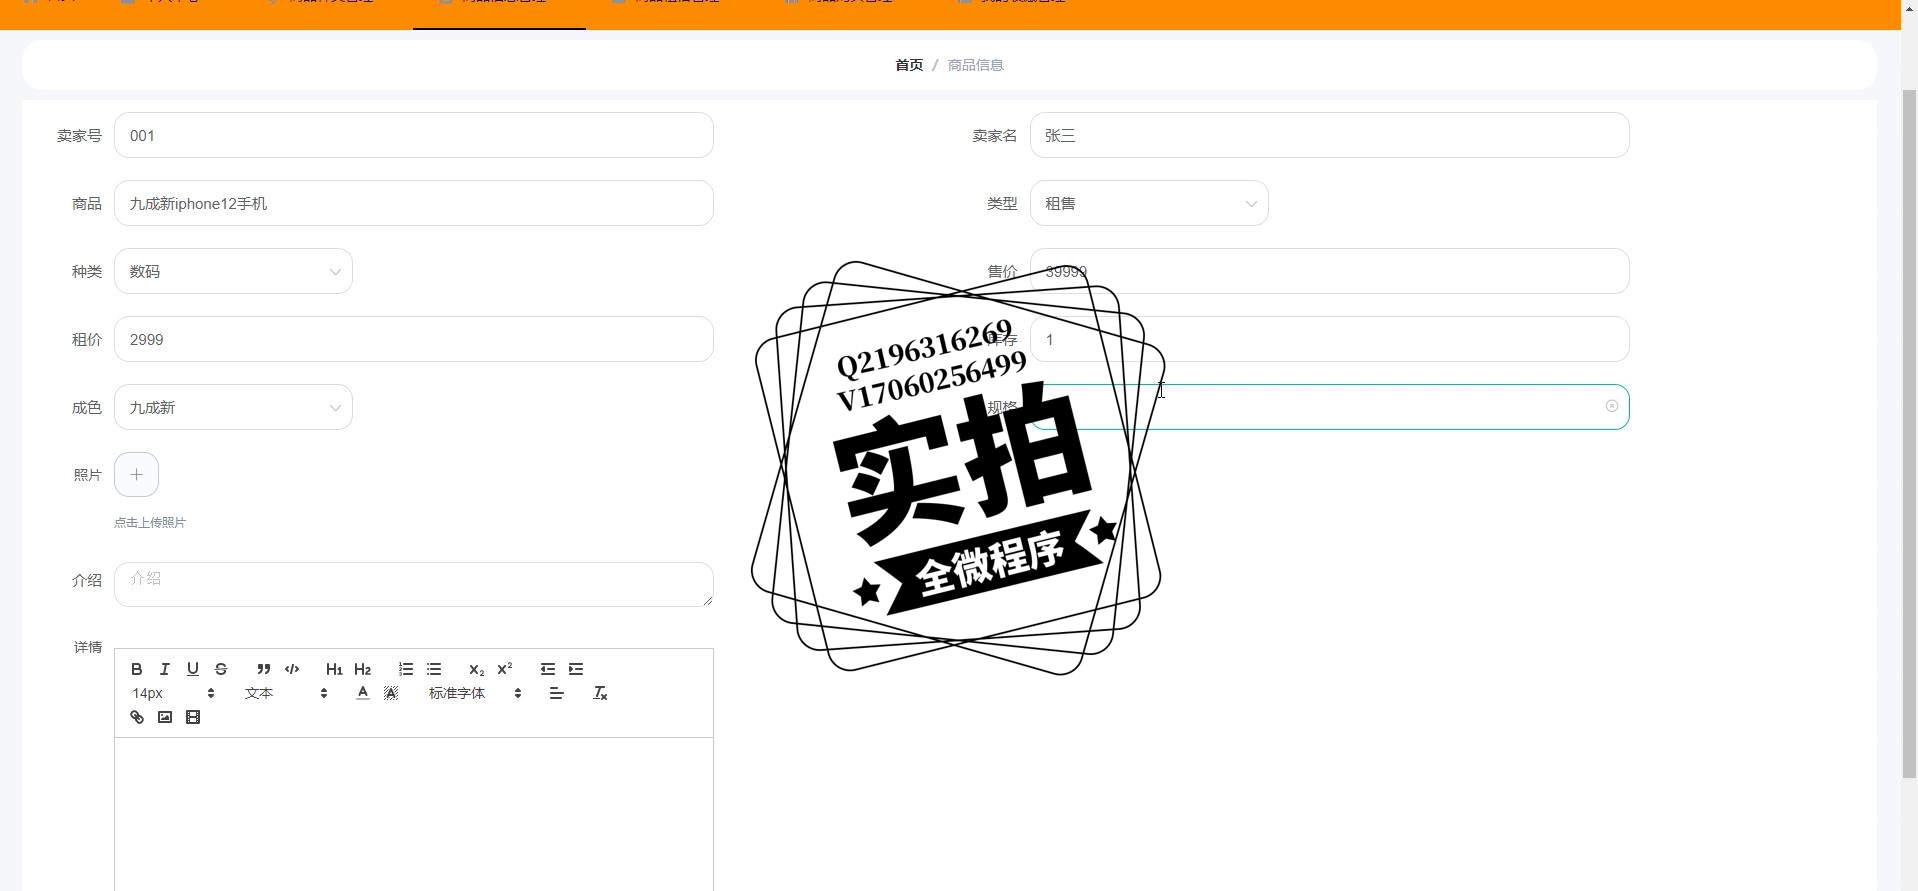The width and height of the screenshot is (1918, 891).
Task: Open the text background color picker
Action: 391,693
